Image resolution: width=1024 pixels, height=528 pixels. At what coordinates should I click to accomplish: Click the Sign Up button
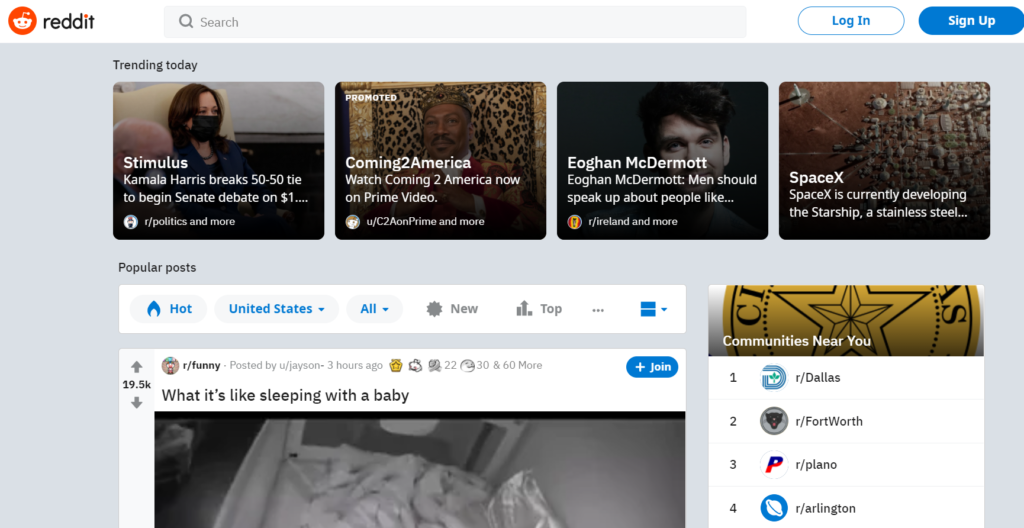coord(971,21)
